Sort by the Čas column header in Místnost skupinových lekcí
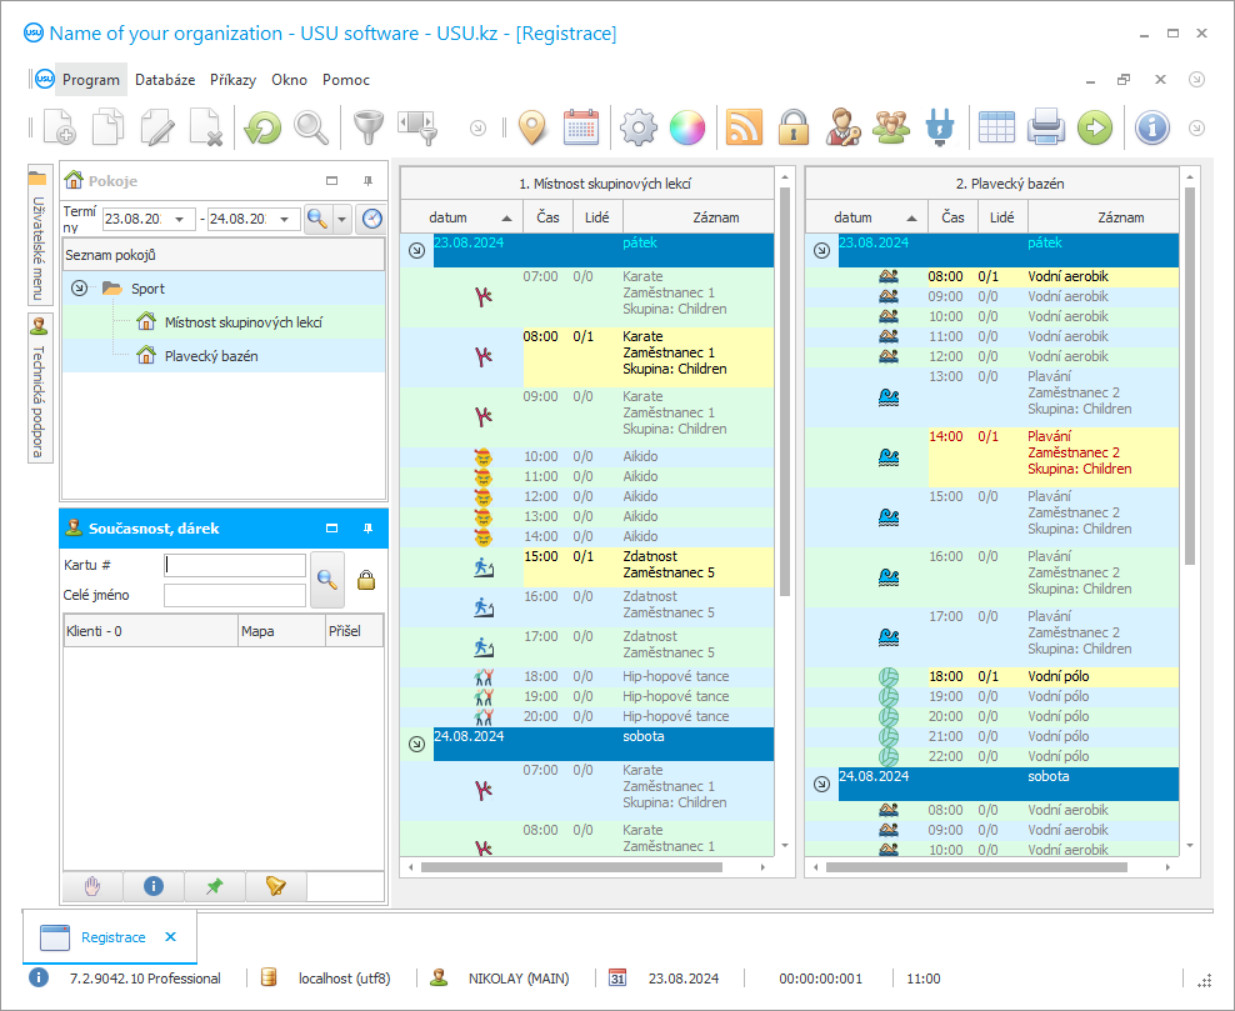The width and height of the screenshot is (1235, 1011). pyautogui.click(x=548, y=217)
